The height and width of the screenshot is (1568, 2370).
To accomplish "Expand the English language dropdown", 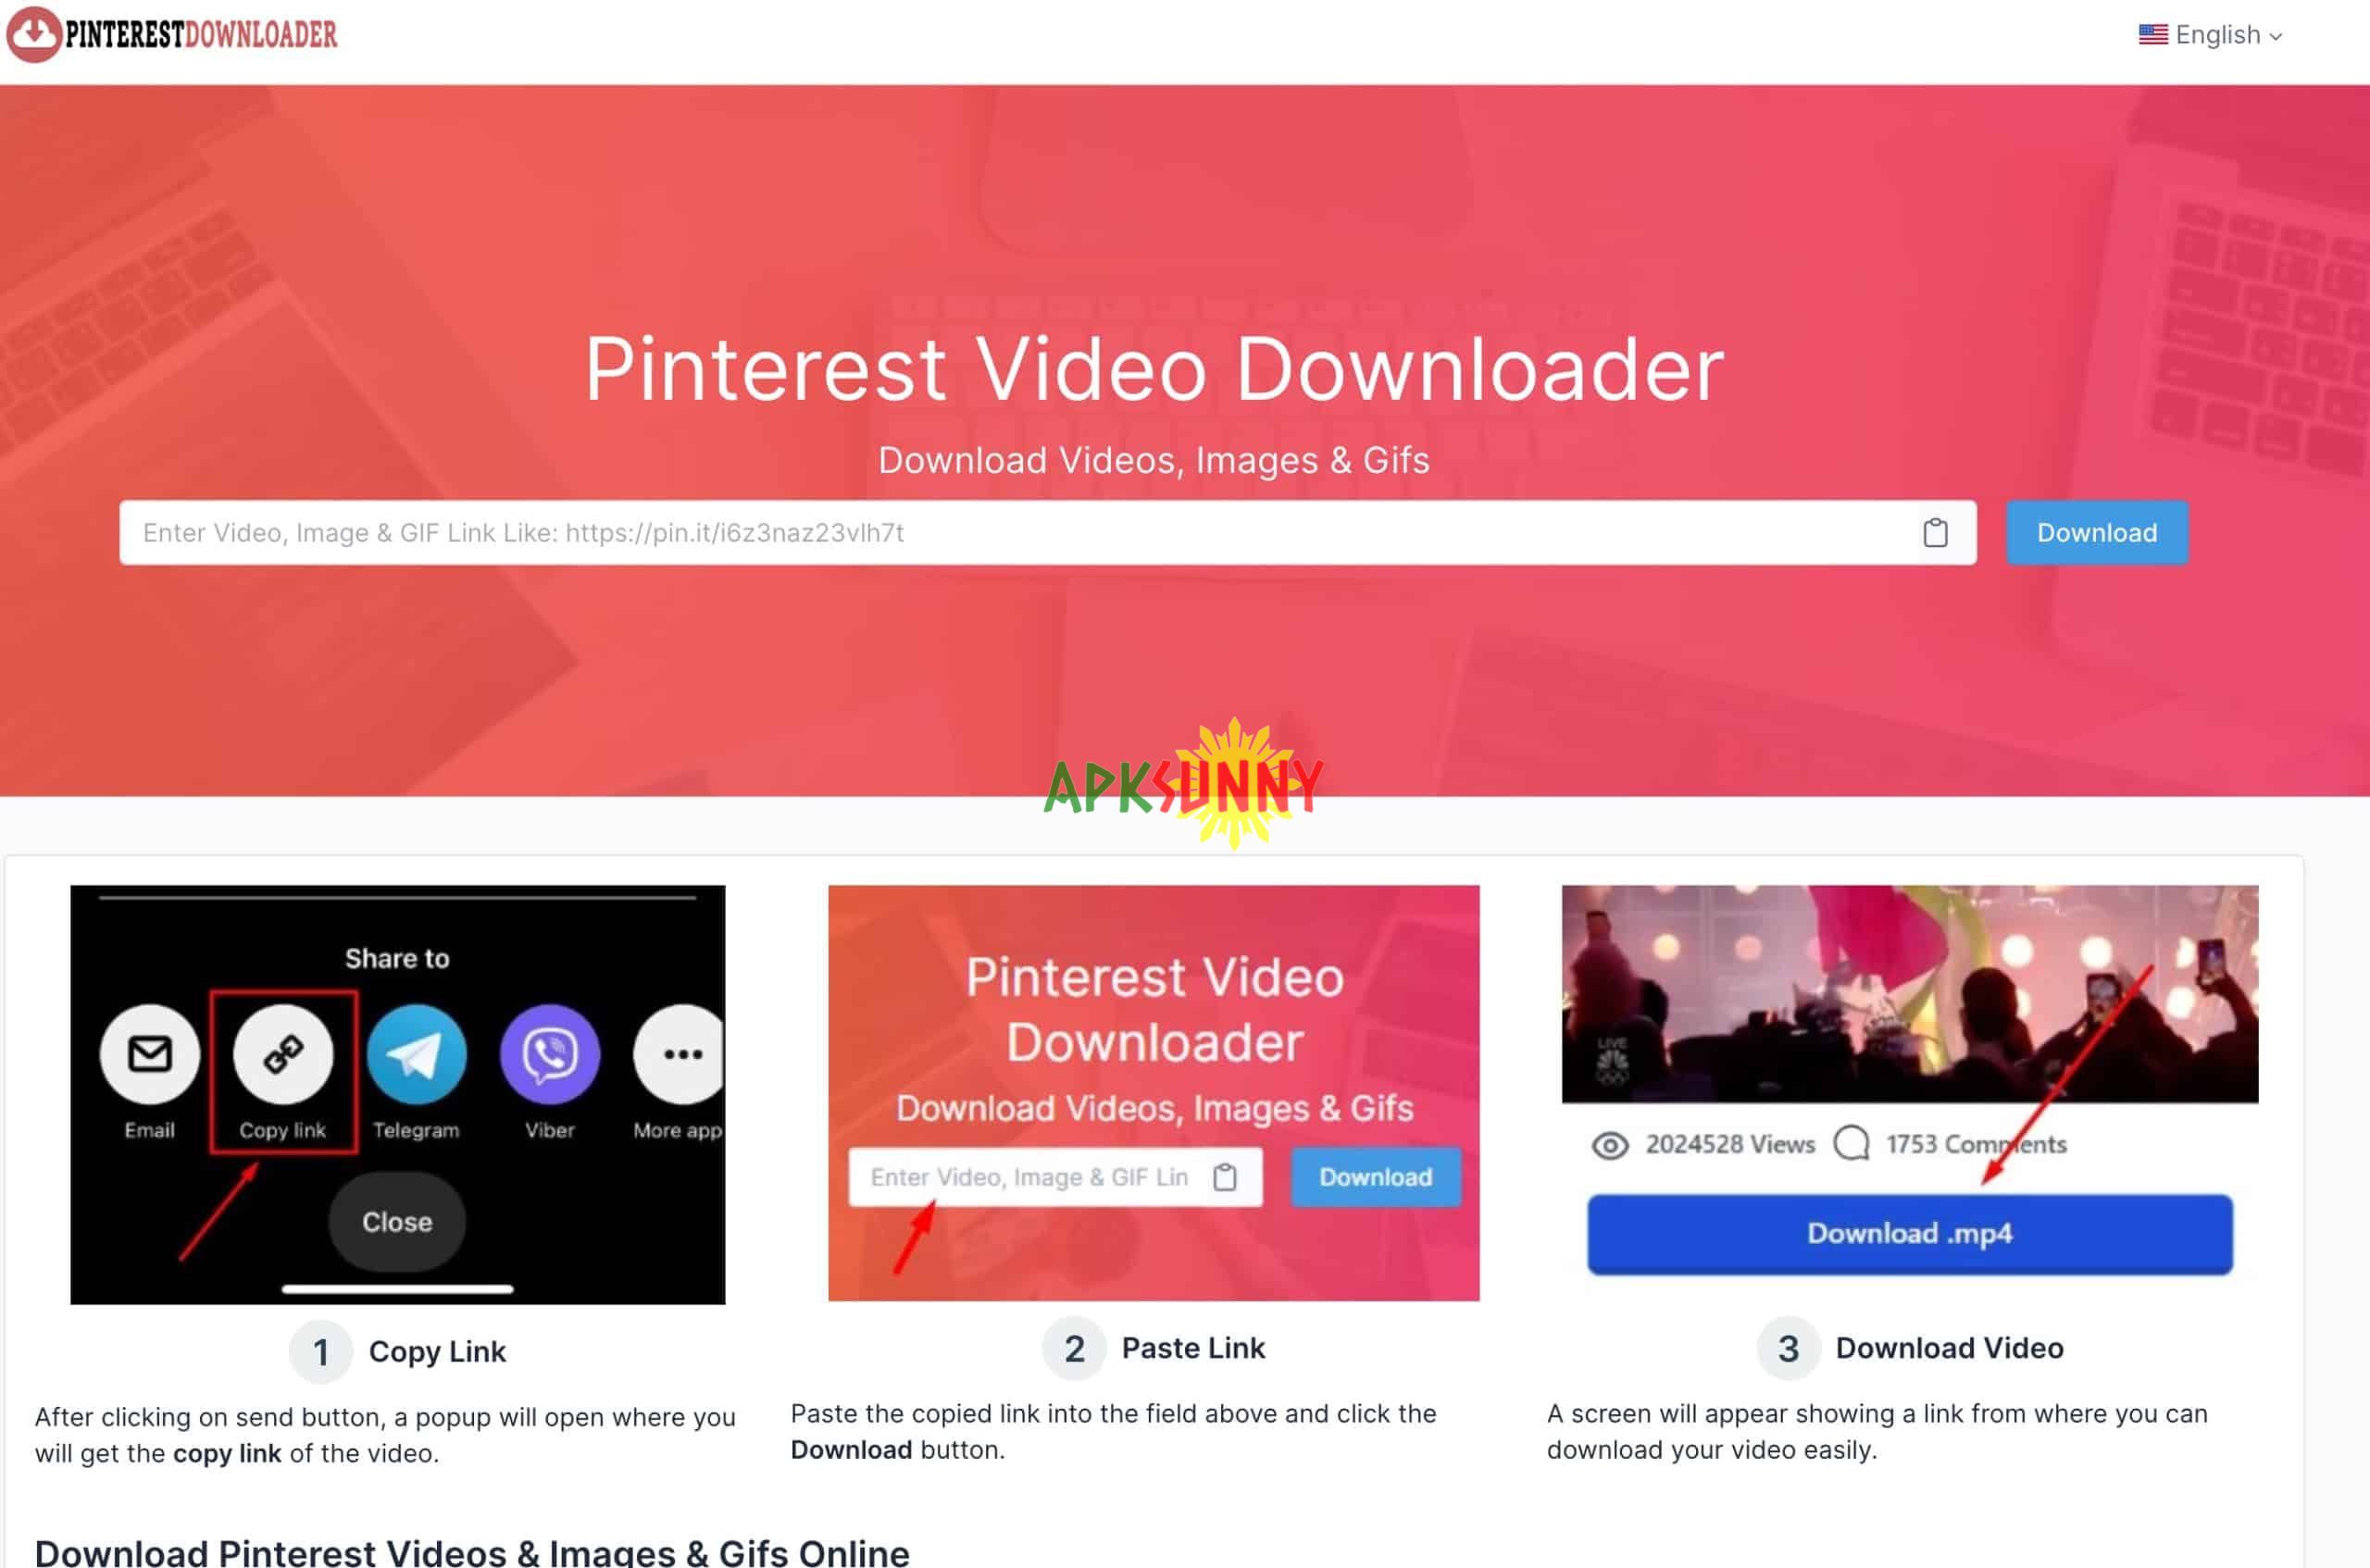I will [2211, 33].
